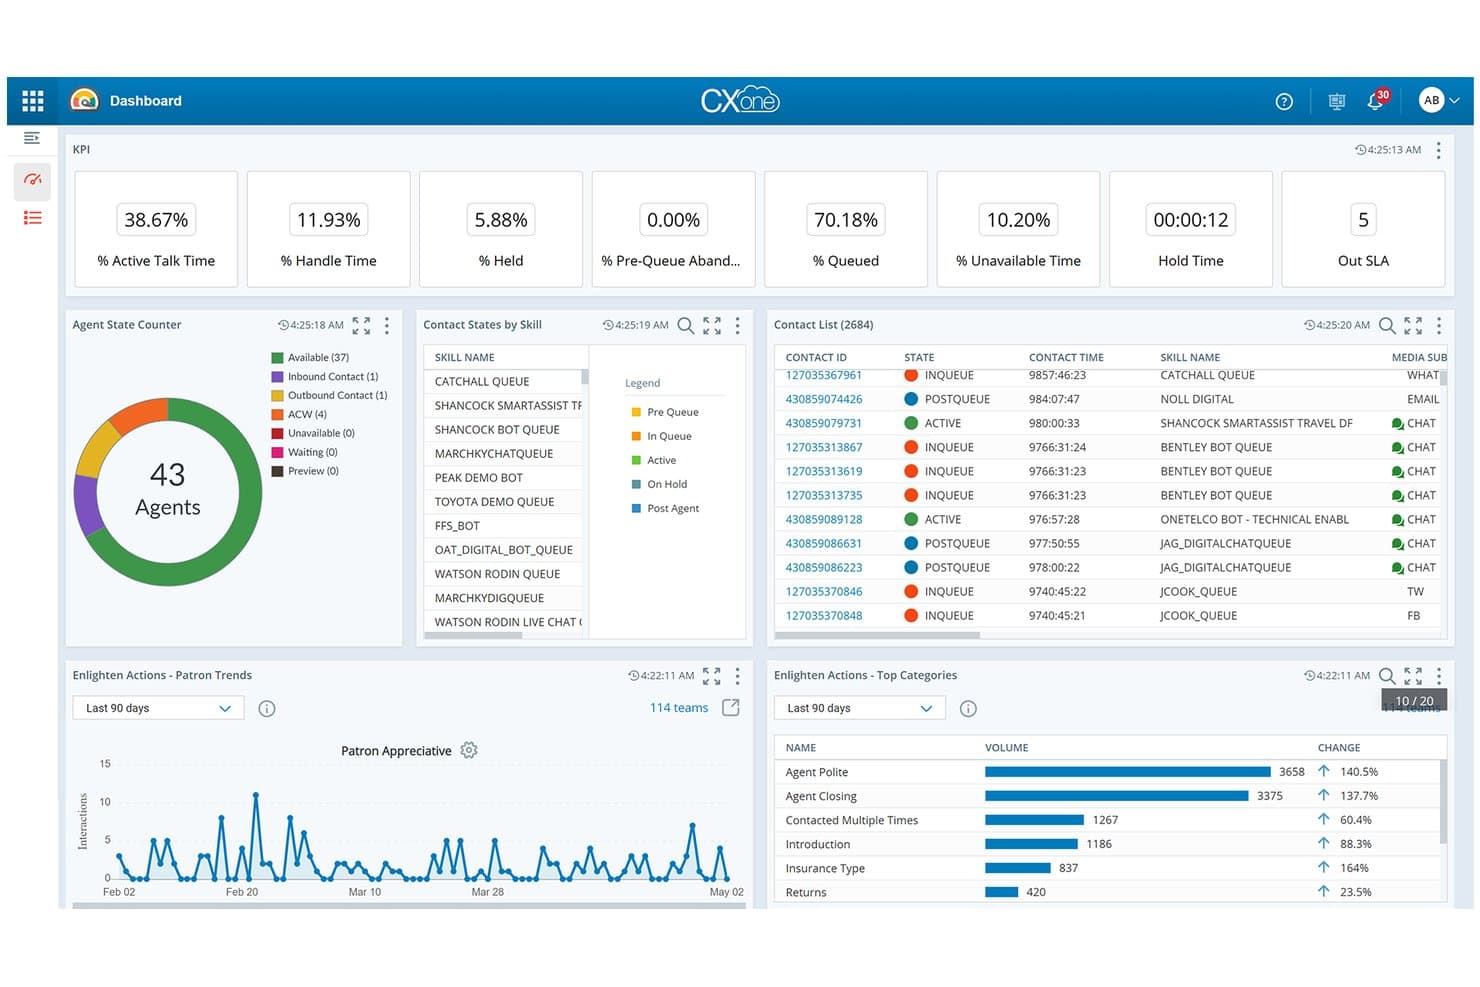This screenshot has width=1480, height=987.
Task: Toggle Available (37) legend item
Action: (310, 357)
